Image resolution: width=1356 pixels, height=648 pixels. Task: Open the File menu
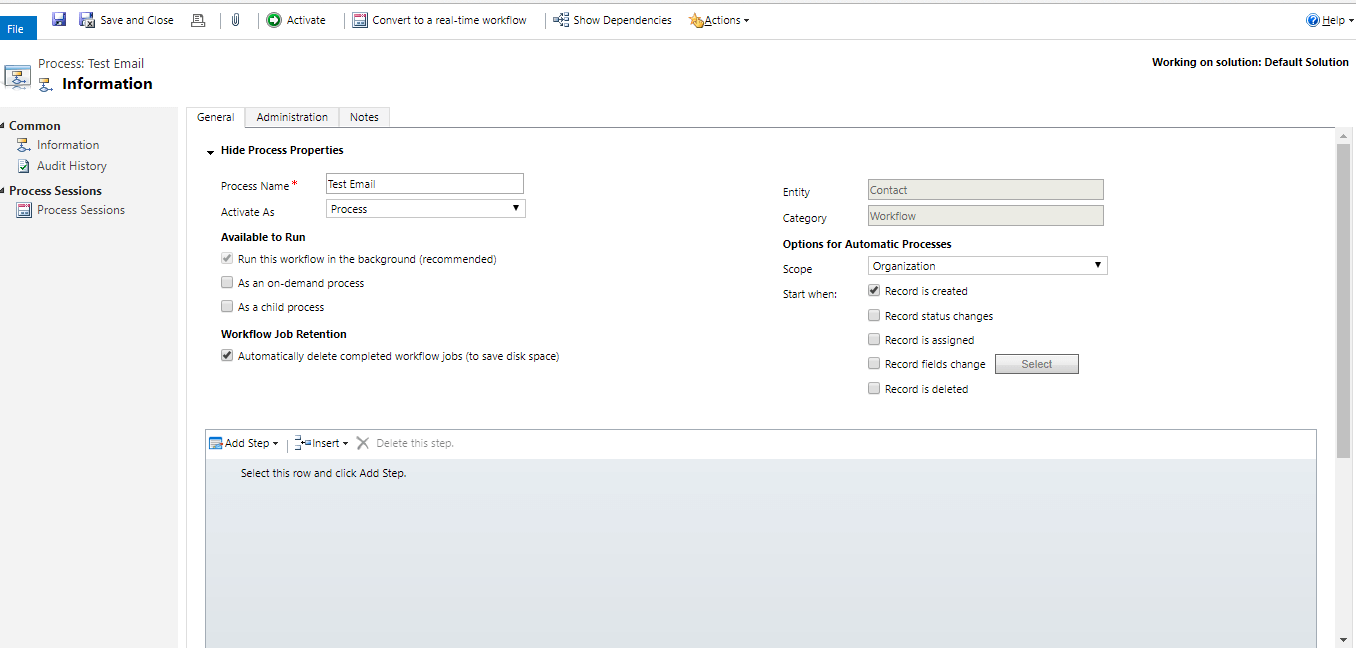click(17, 29)
